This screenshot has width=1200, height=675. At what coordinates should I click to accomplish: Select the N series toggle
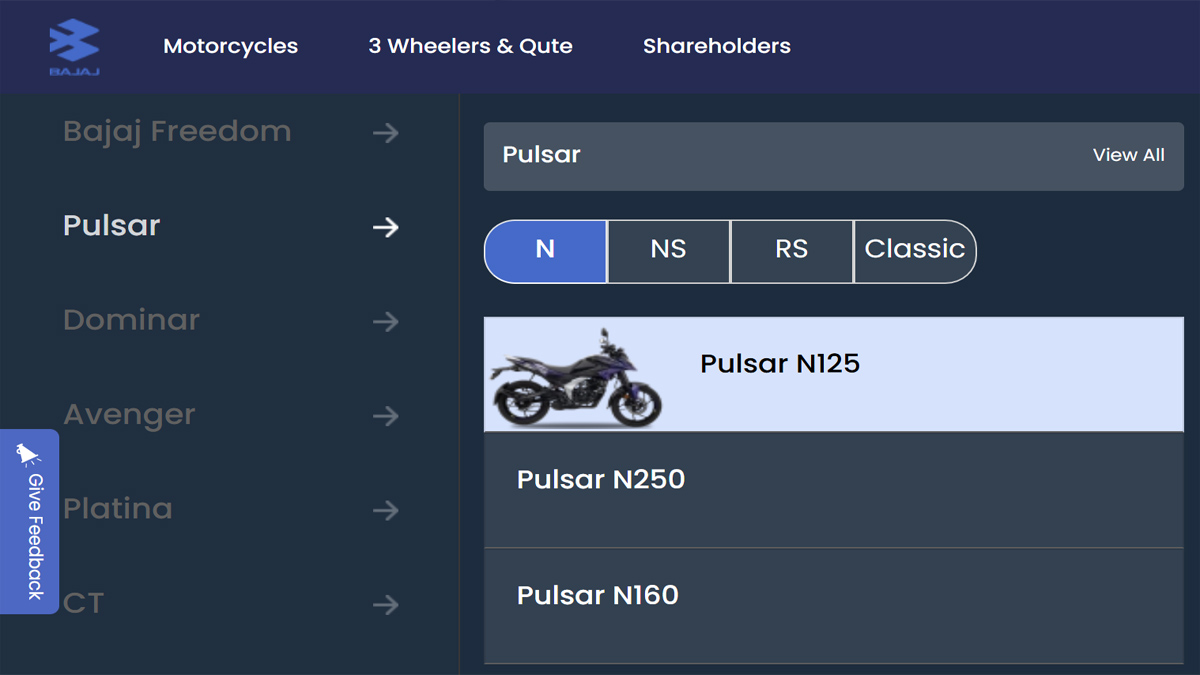coord(545,251)
